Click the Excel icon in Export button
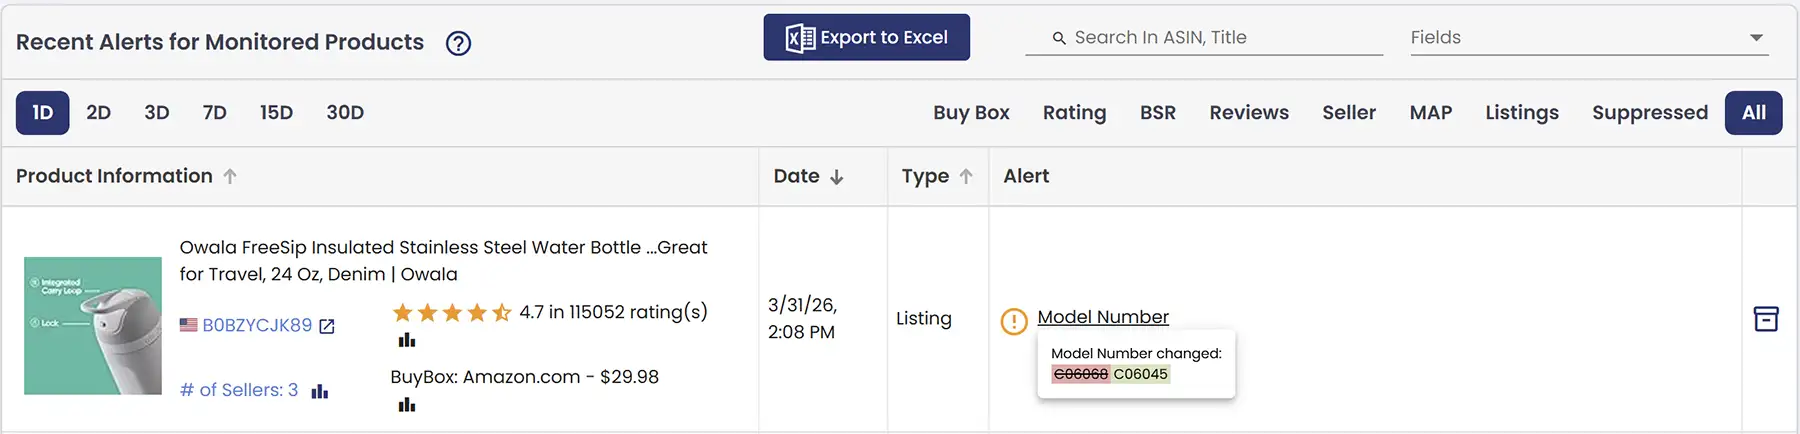Image resolution: width=1800 pixels, height=434 pixels. coord(800,38)
